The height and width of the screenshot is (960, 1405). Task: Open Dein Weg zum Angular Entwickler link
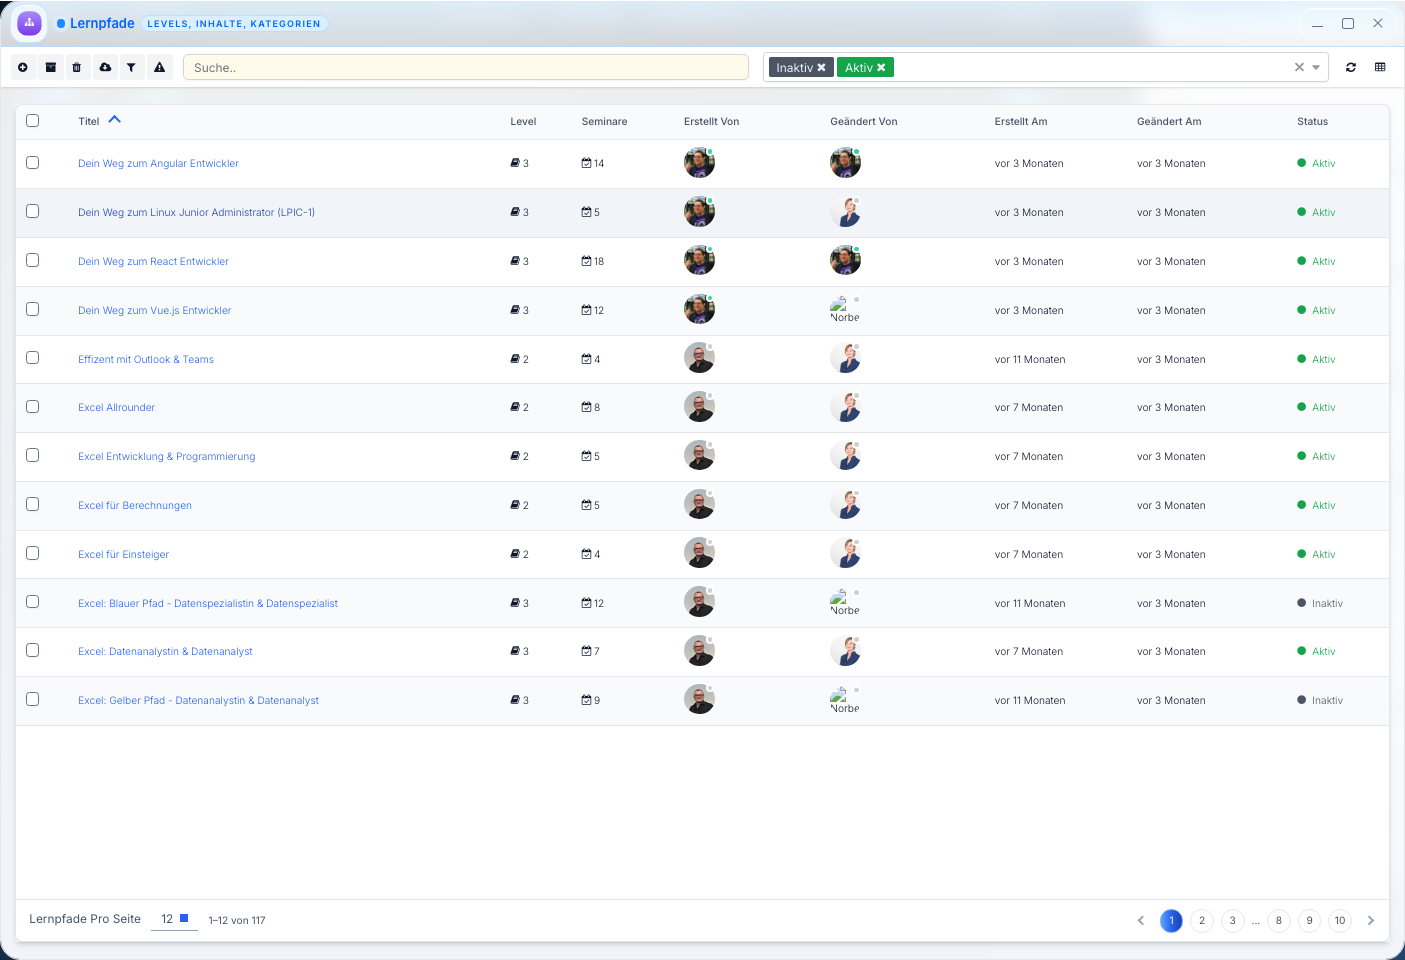[158, 164]
